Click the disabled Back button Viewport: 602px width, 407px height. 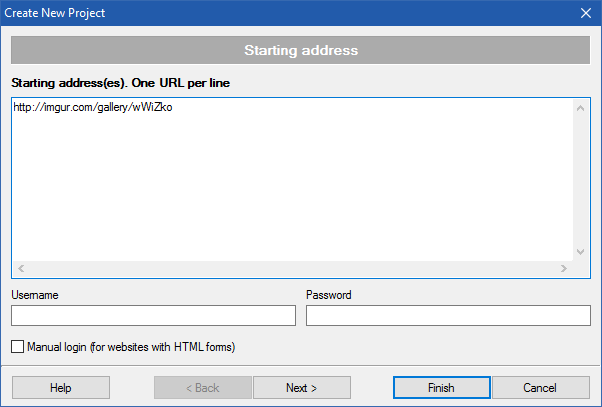point(203,388)
